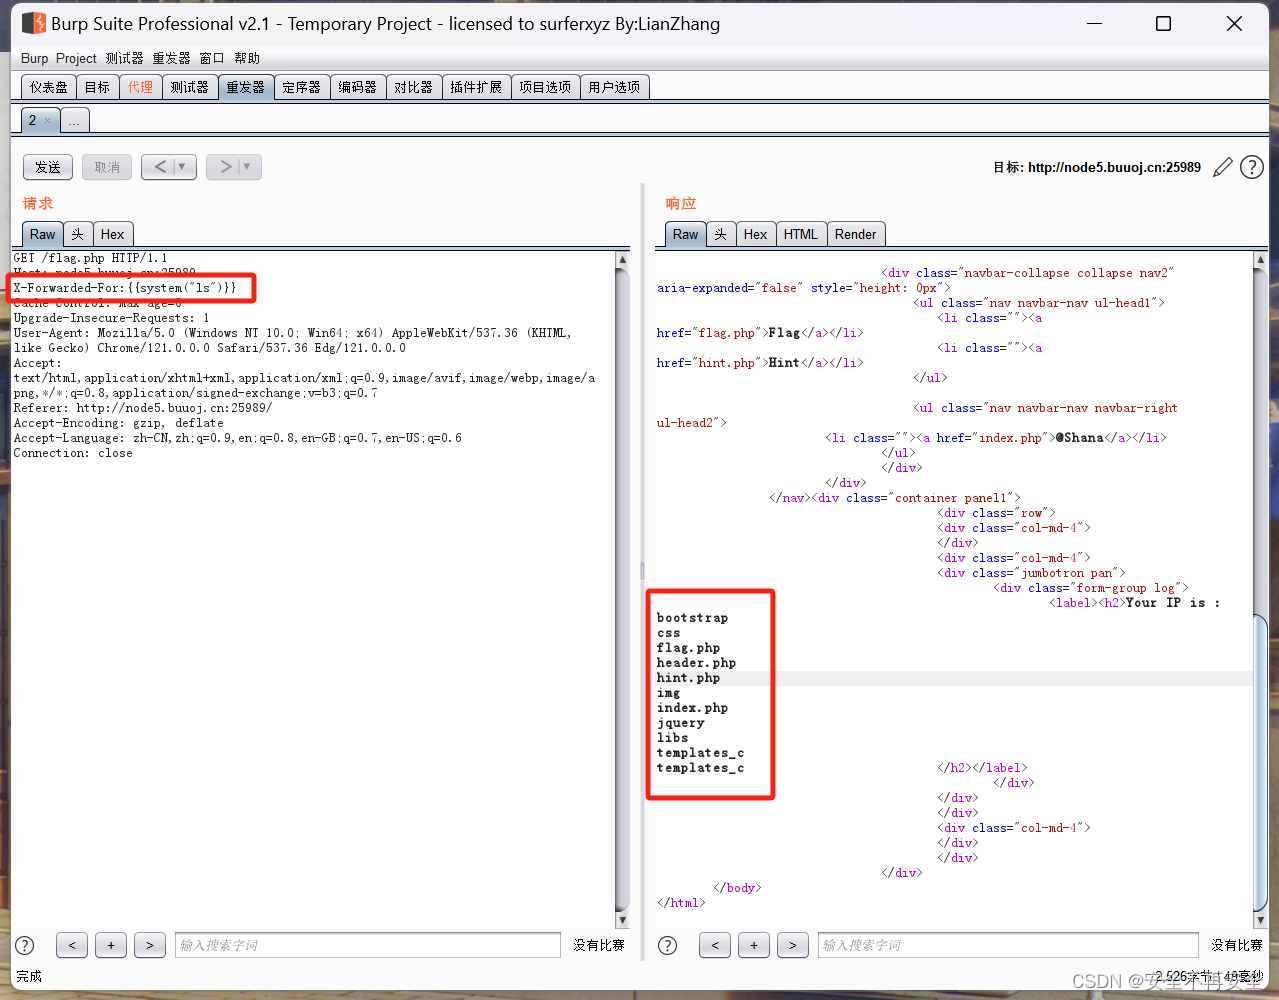Screen dimensions: 1279x1000
Task: Click the GET /flag.php HTTP/1.1 line
Action: coord(90,258)
